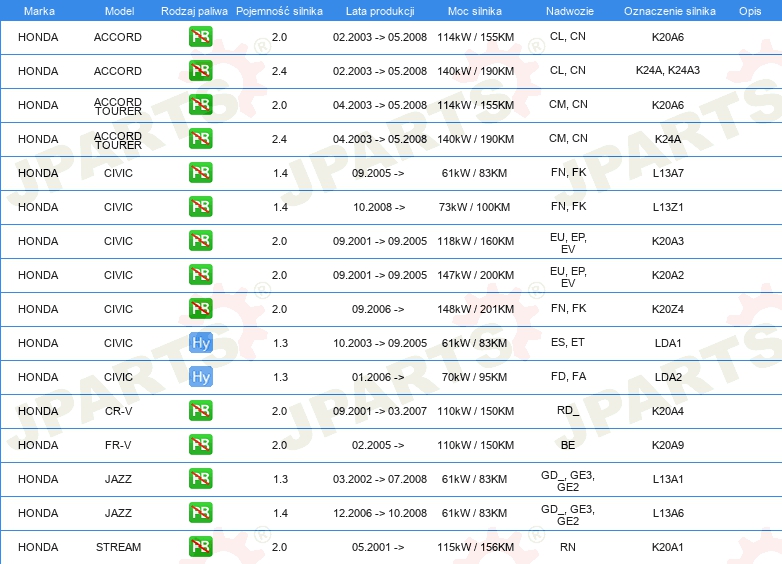Click production dates 09.2001 -> 03.2007
782x564 pixels.
click(380, 411)
